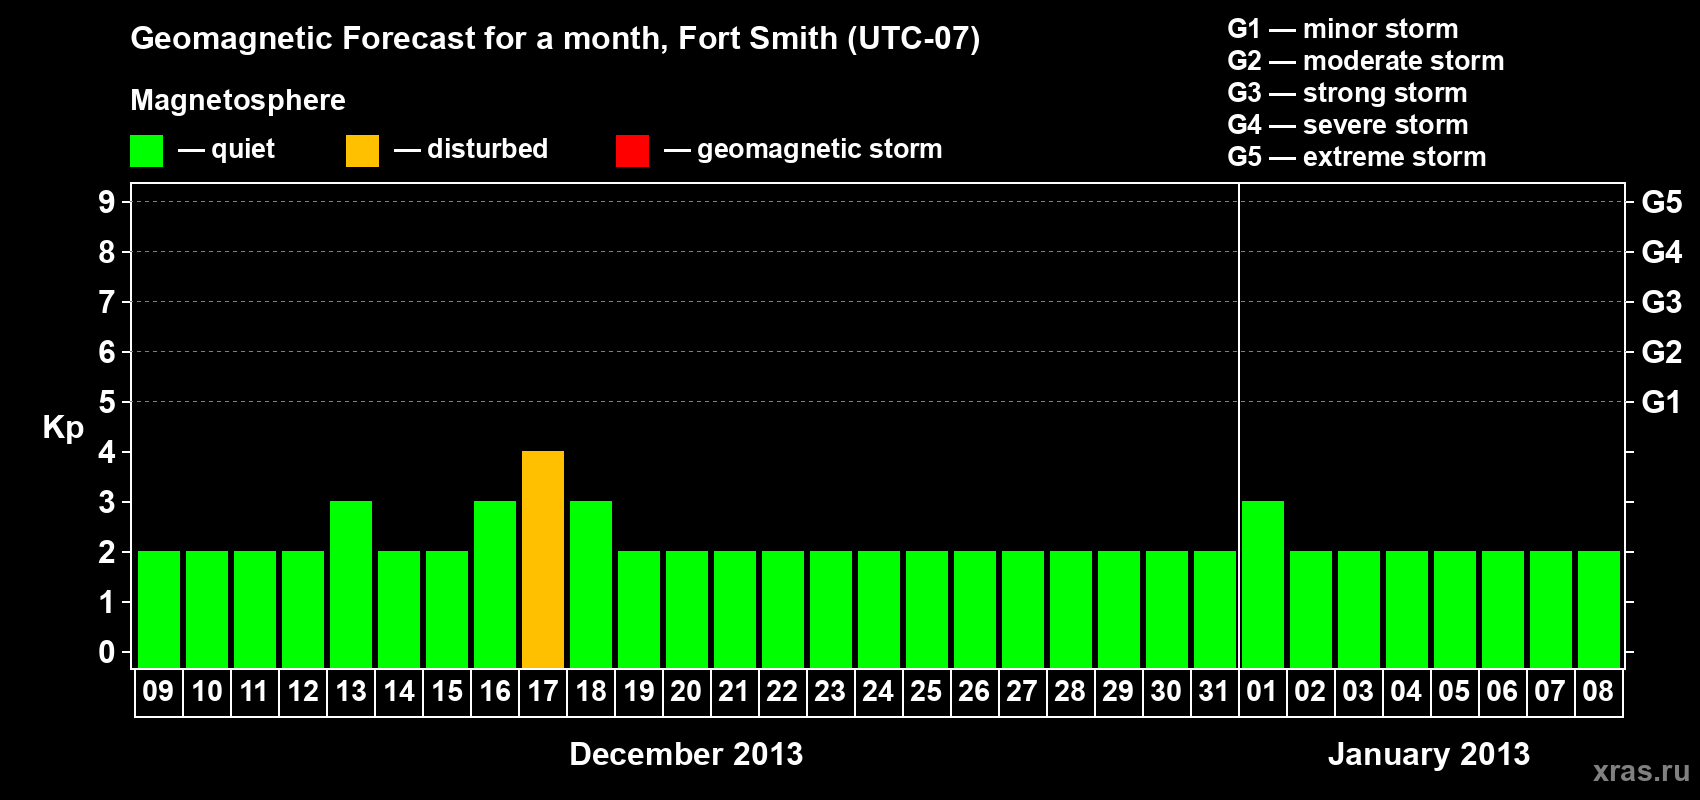Click date label 28 on the axis
This screenshot has height=800, width=1700.
pyautogui.click(x=1070, y=691)
